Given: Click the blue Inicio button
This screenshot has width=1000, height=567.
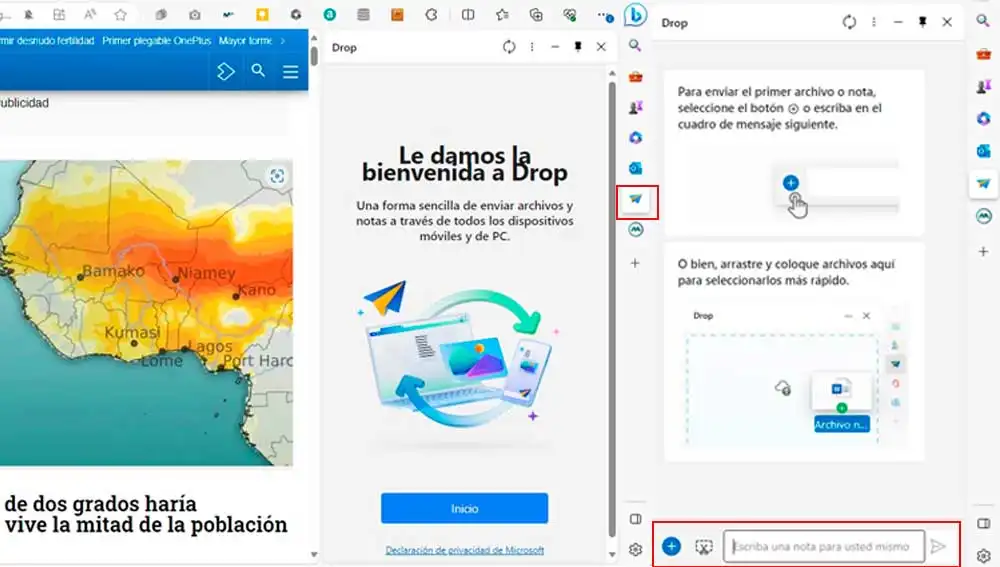Looking at the screenshot, I should pyautogui.click(x=464, y=508).
